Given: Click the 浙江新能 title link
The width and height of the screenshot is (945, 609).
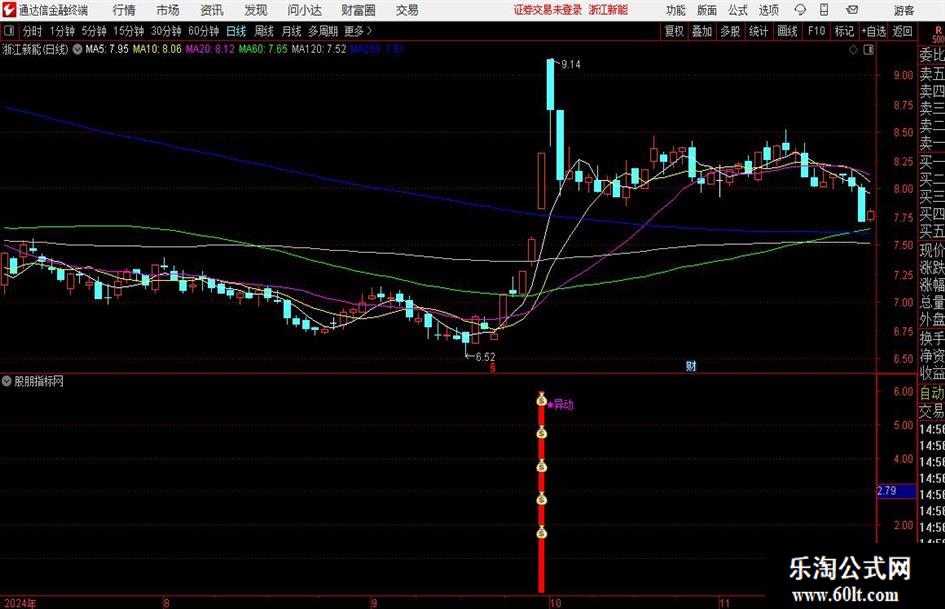Looking at the screenshot, I should (608, 10).
